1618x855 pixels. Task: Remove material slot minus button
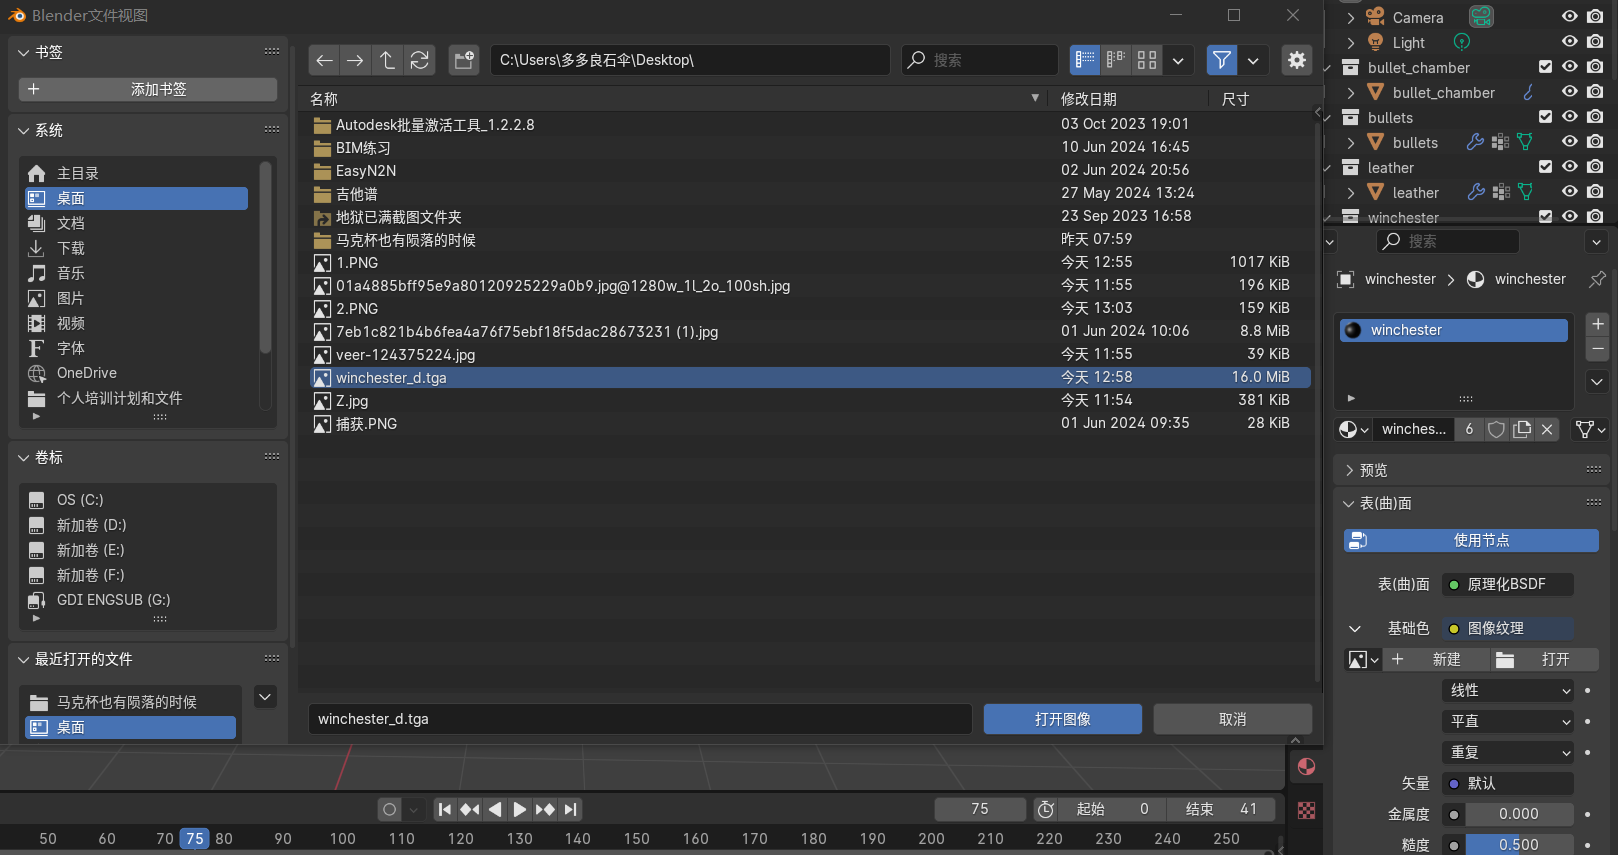[x=1597, y=348]
